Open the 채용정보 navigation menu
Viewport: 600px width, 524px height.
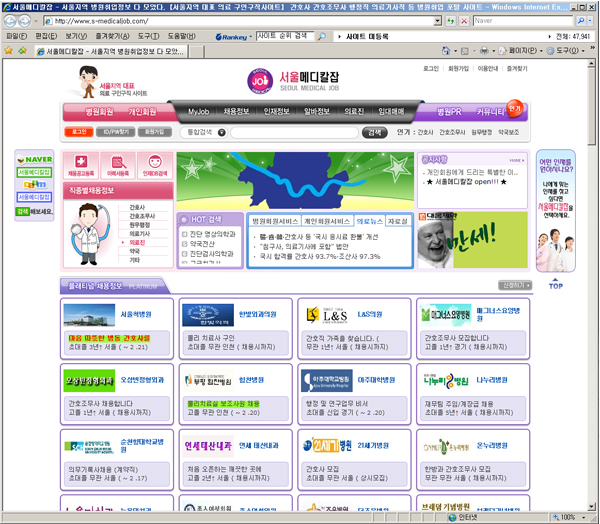pos(236,111)
